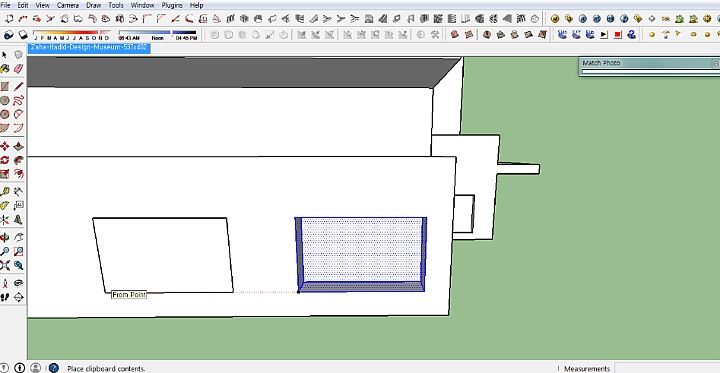Select the Pan hand tool
720x373 pixels.
pyautogui.click(x=18, y=237)
